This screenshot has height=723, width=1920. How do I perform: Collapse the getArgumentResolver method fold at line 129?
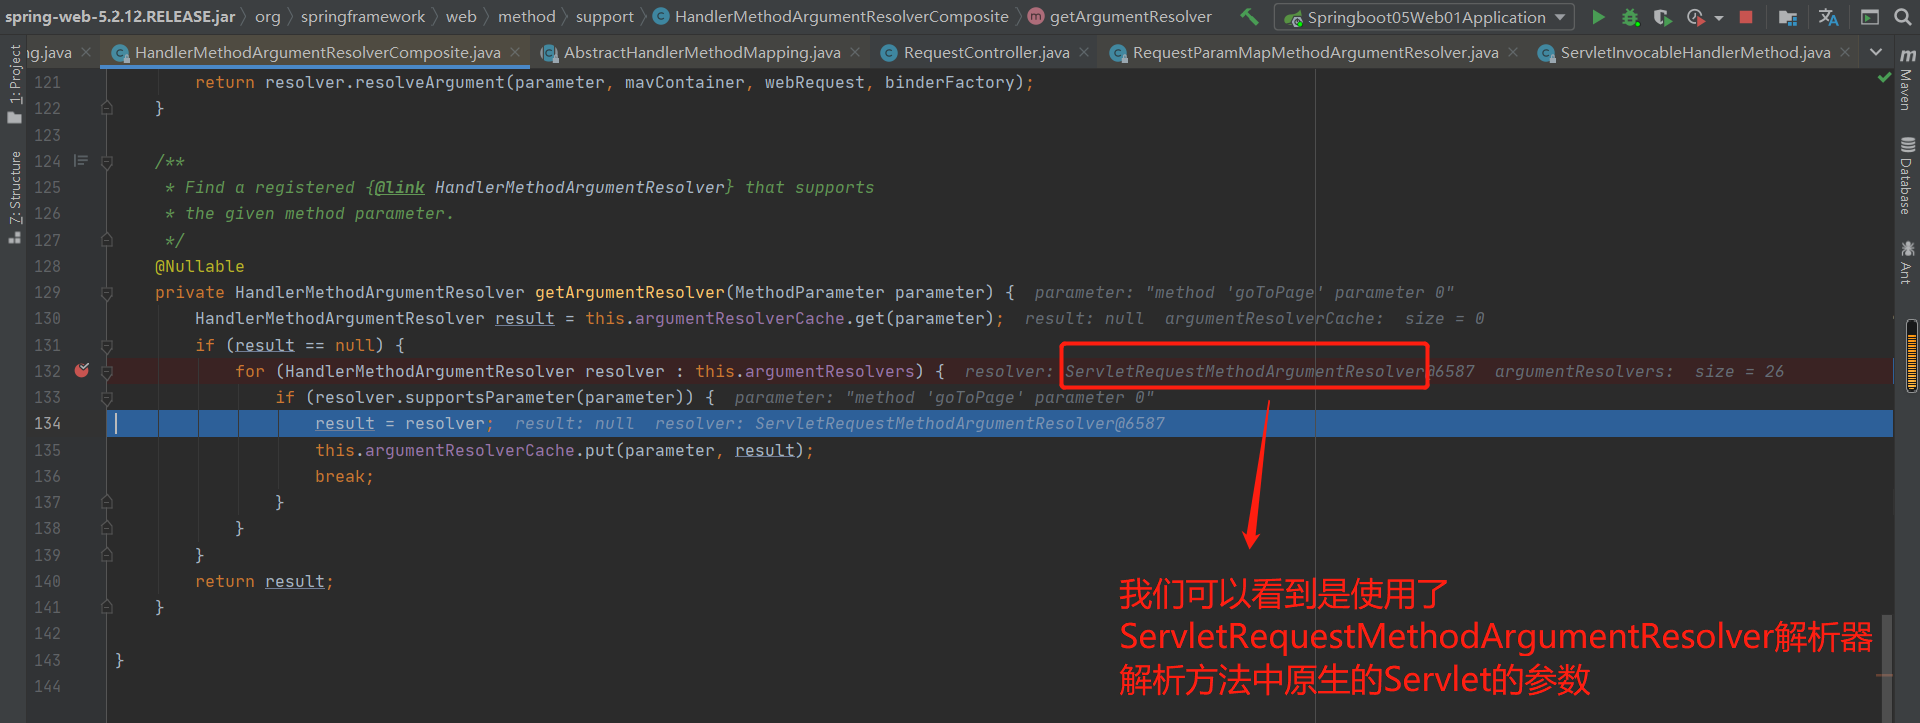click(107, 293)
